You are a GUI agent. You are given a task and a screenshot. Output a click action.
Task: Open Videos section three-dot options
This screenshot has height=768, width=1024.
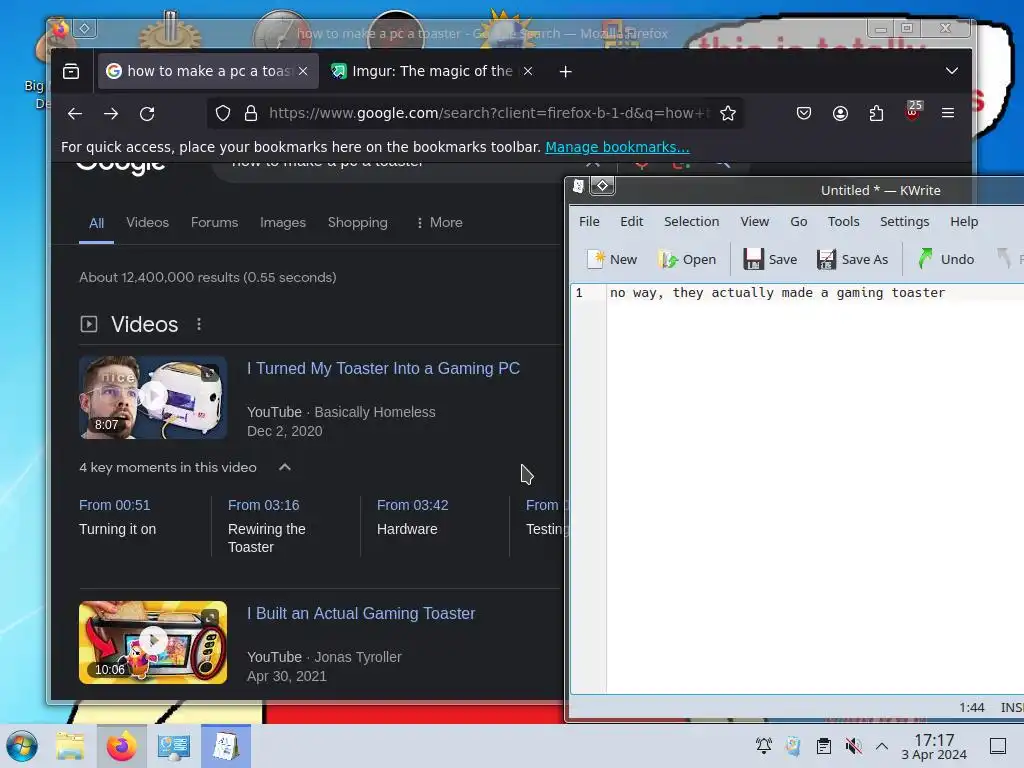(x=199, y=325)
